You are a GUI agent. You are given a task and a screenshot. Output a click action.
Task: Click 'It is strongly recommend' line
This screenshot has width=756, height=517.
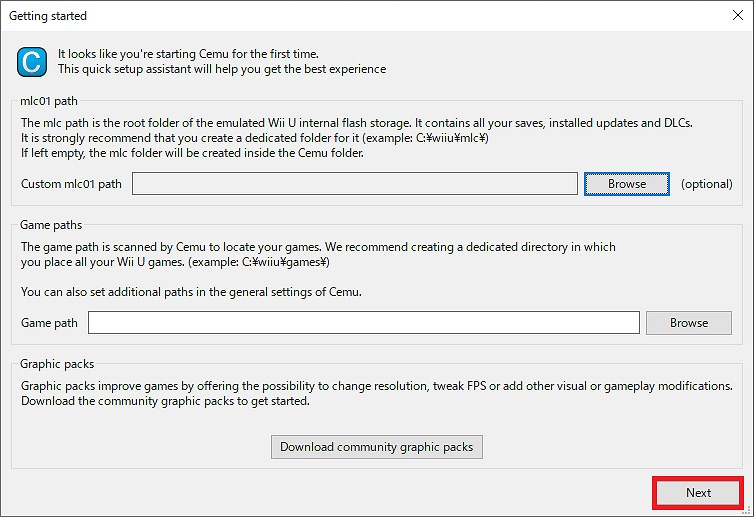pos(255,138)
